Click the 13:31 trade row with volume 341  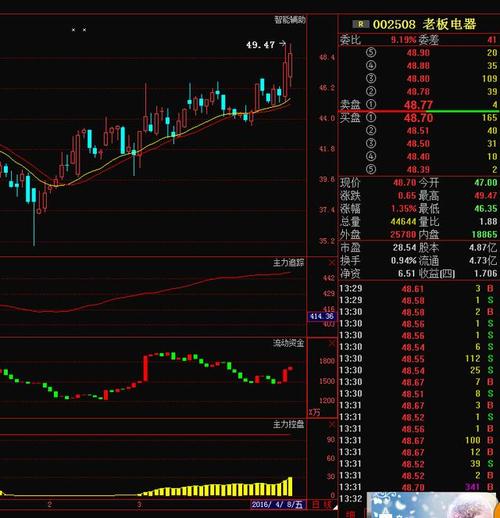pos(418,487)
